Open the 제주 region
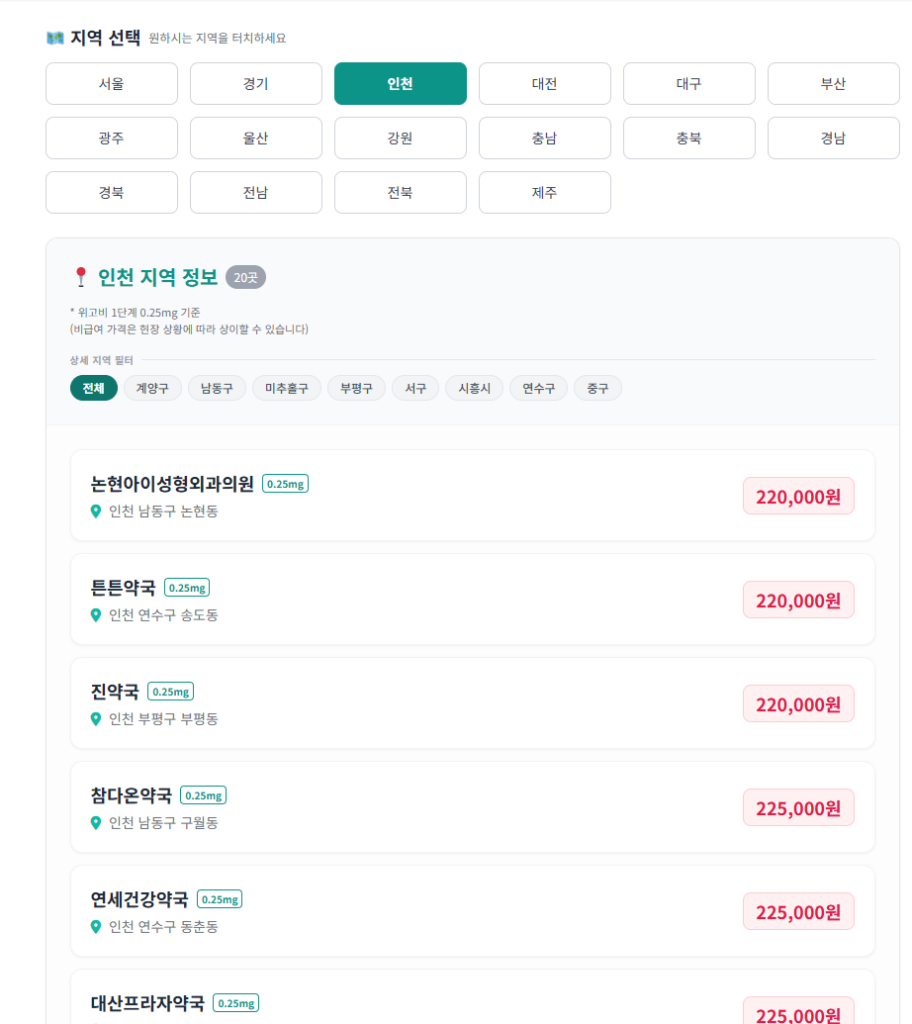The width and height of the screenshot is (912, 1024). click(x=544, y=192)
